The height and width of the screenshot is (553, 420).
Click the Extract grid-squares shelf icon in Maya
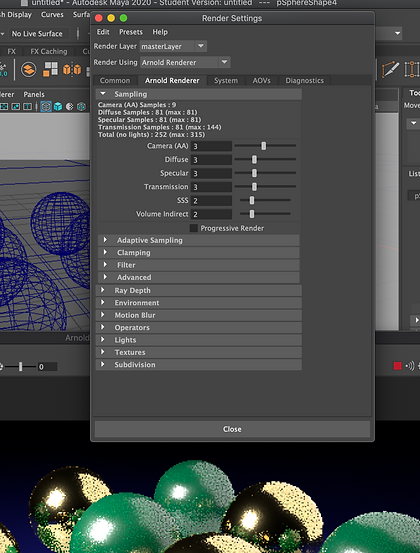(x=50, y=69)
